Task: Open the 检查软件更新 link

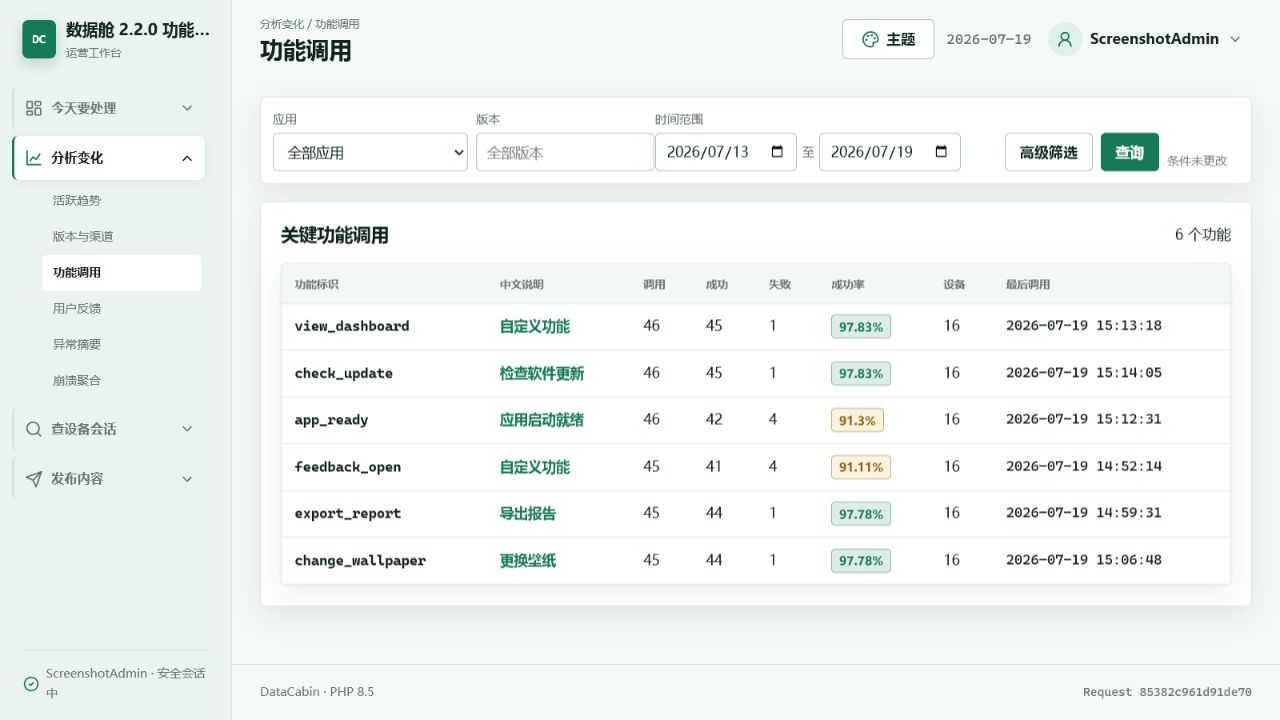Action: point(542,373)
